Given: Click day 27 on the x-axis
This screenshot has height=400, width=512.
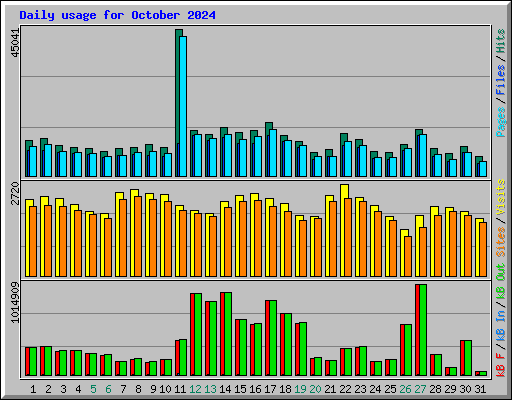Looking at the screenshot, I should coord(420,389).
